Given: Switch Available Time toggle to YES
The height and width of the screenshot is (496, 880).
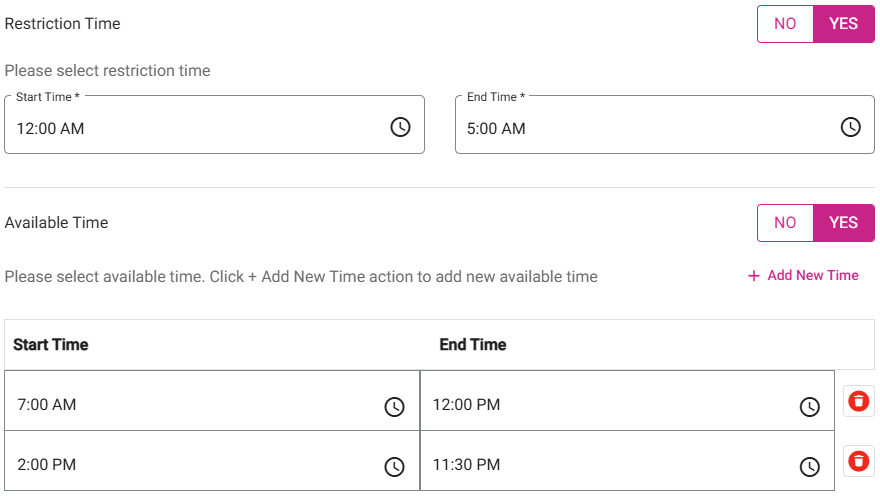Looking at the screenshot, I should pyautogui.click(x=843, y=223).
